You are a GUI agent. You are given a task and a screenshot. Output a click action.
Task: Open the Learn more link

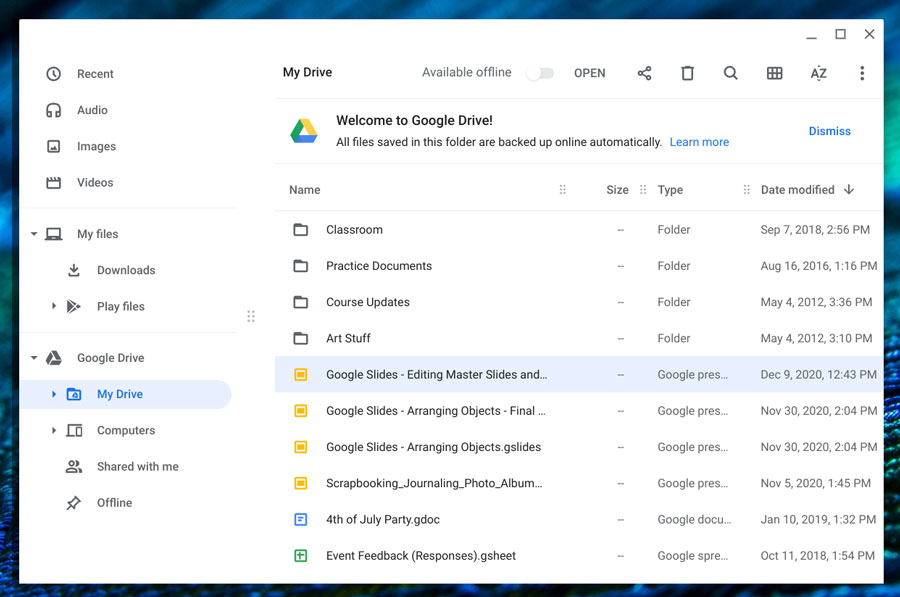[x=699, y=142]
